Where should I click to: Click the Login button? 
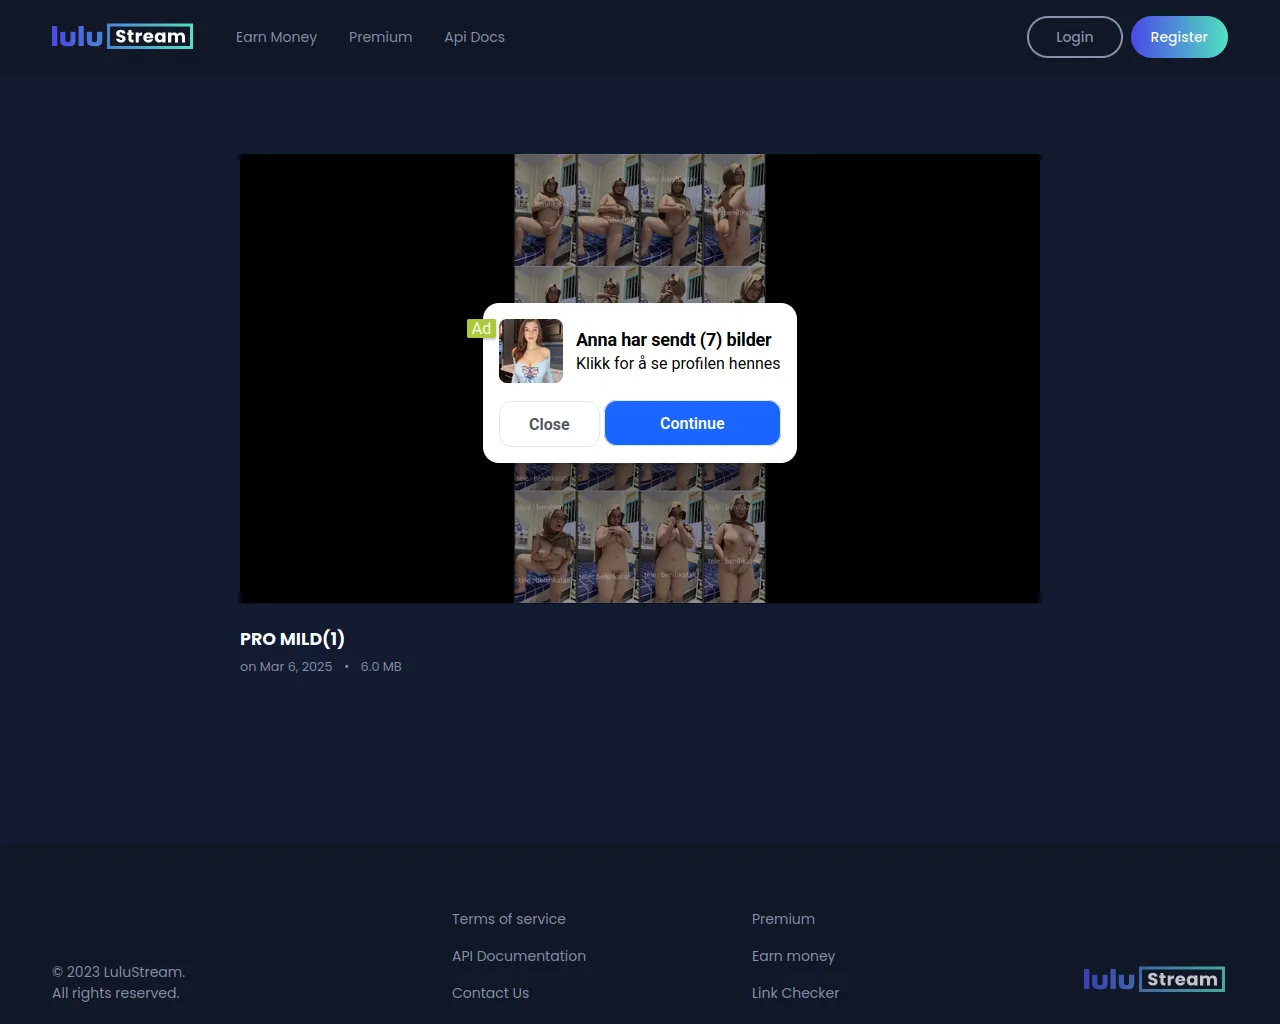tap(1074, 37)
